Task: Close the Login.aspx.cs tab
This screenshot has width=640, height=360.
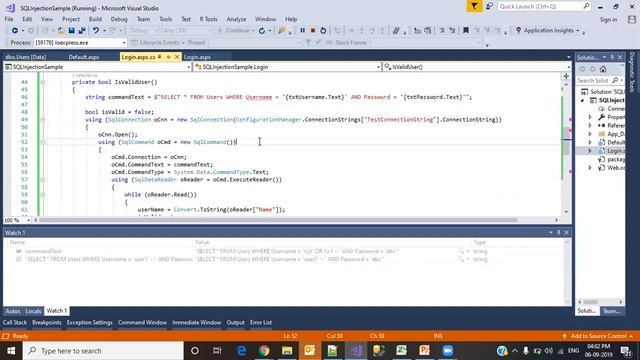Action: pos(177,57)
